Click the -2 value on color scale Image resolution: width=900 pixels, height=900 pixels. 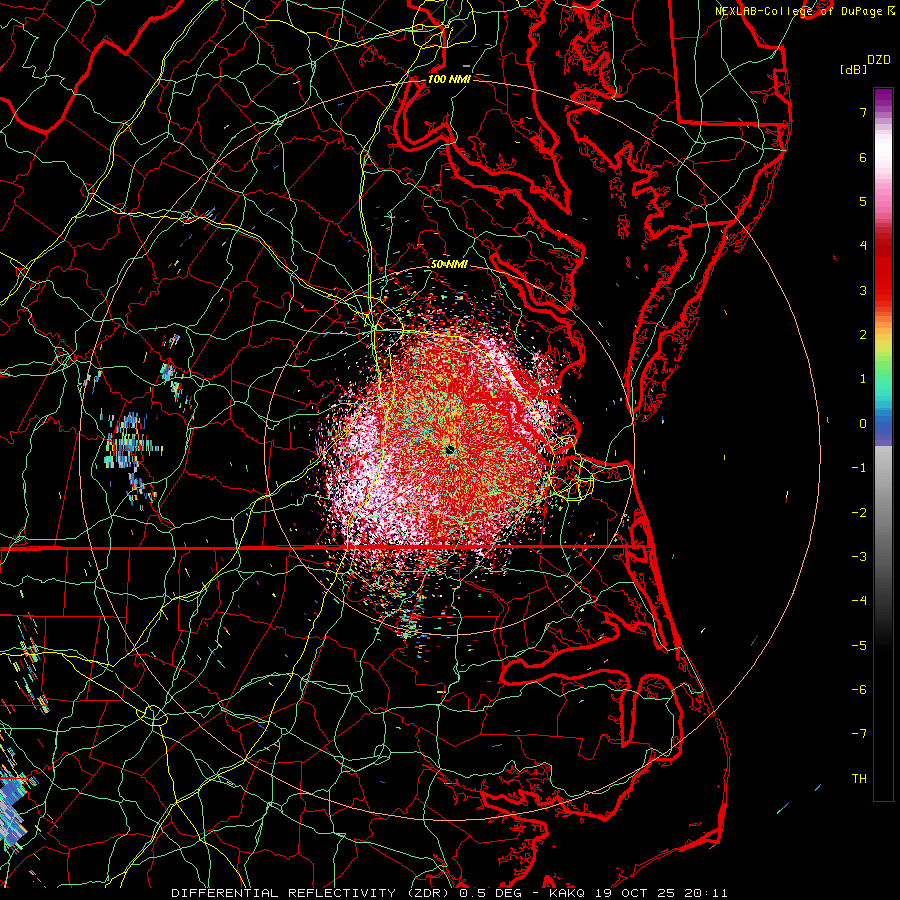[859, 513]
